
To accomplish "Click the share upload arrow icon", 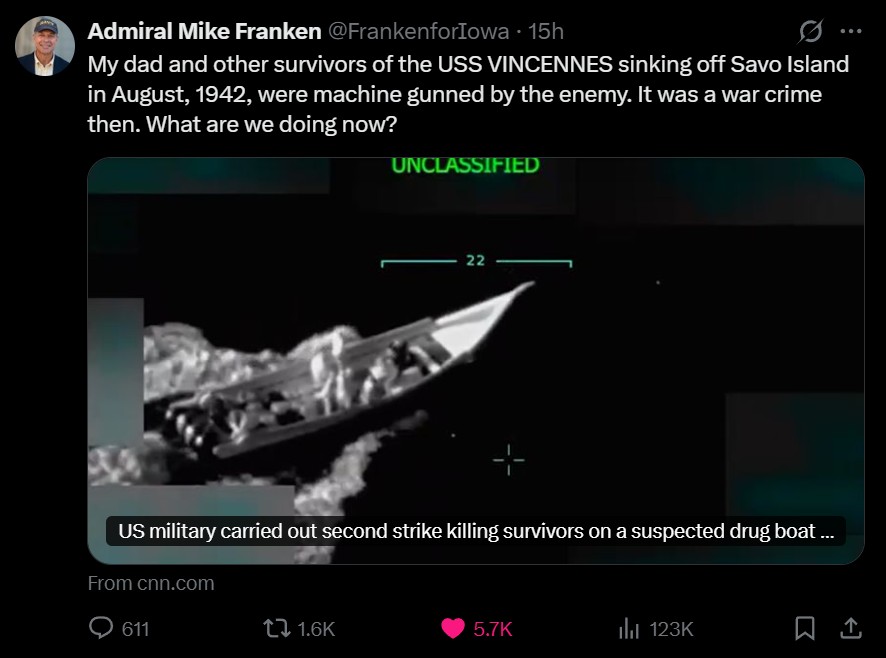I will coord(850,629).
